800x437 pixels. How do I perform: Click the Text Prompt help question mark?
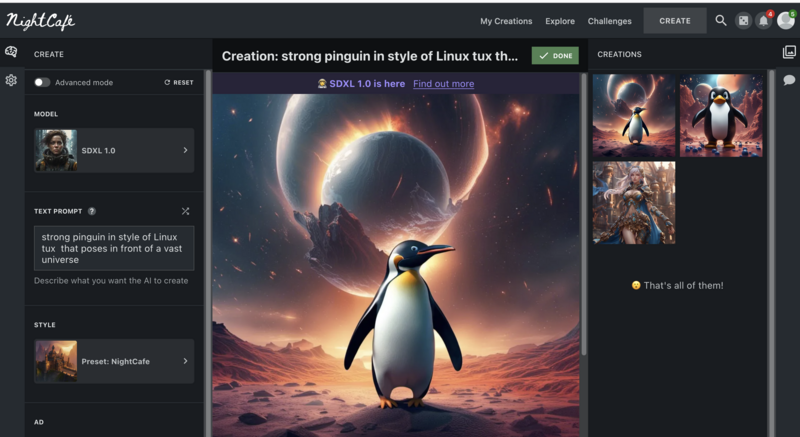click(x=92, y=211)
